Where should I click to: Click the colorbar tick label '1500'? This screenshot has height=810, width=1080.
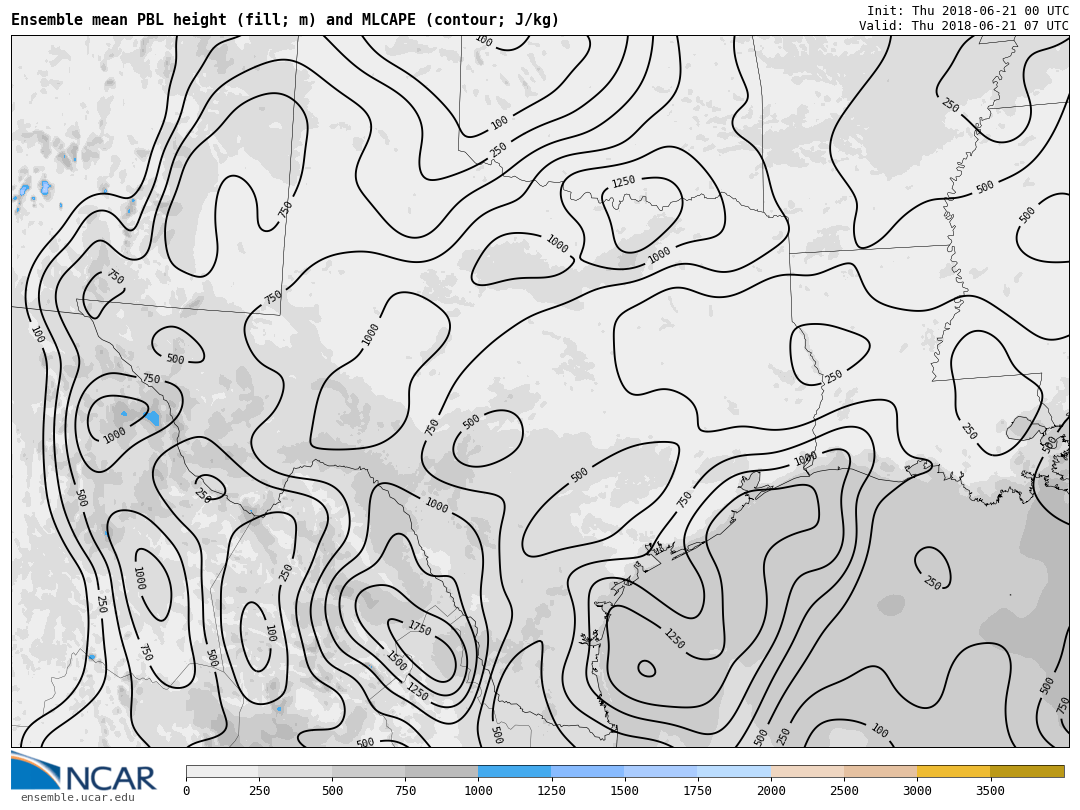[624, 791]
